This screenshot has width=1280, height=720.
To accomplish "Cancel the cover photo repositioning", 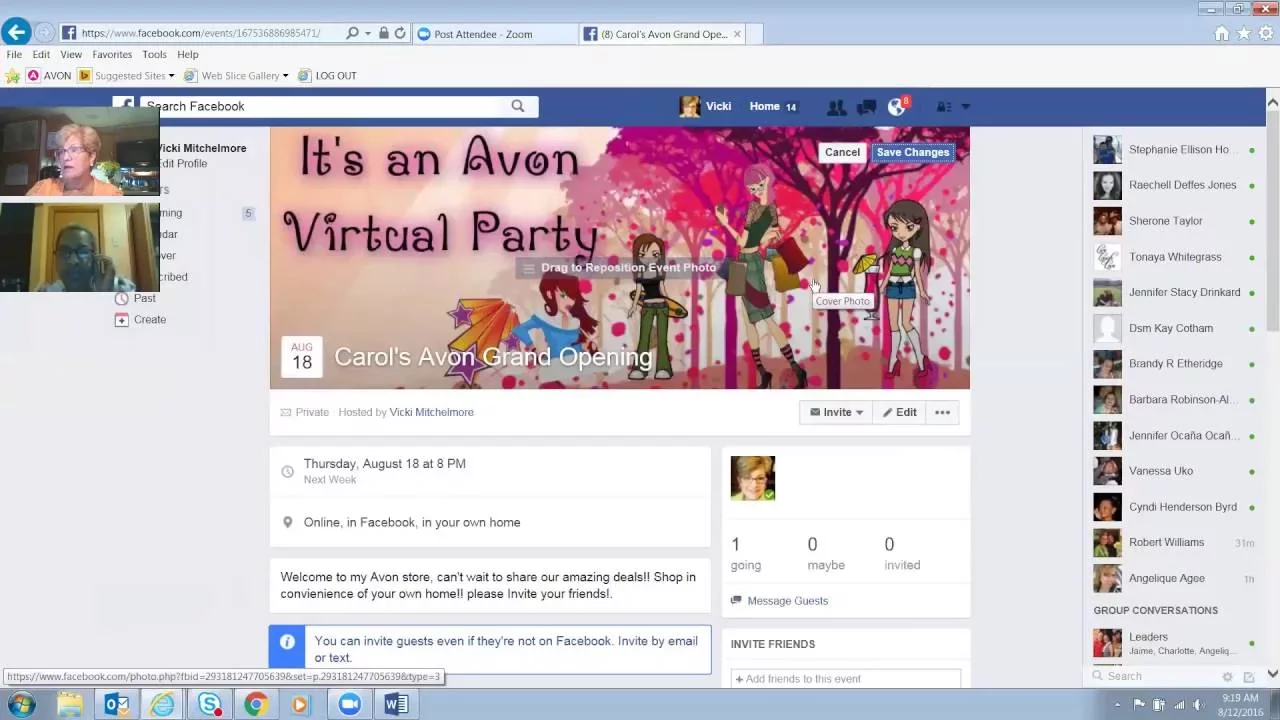I will click(x=842, y=152).
